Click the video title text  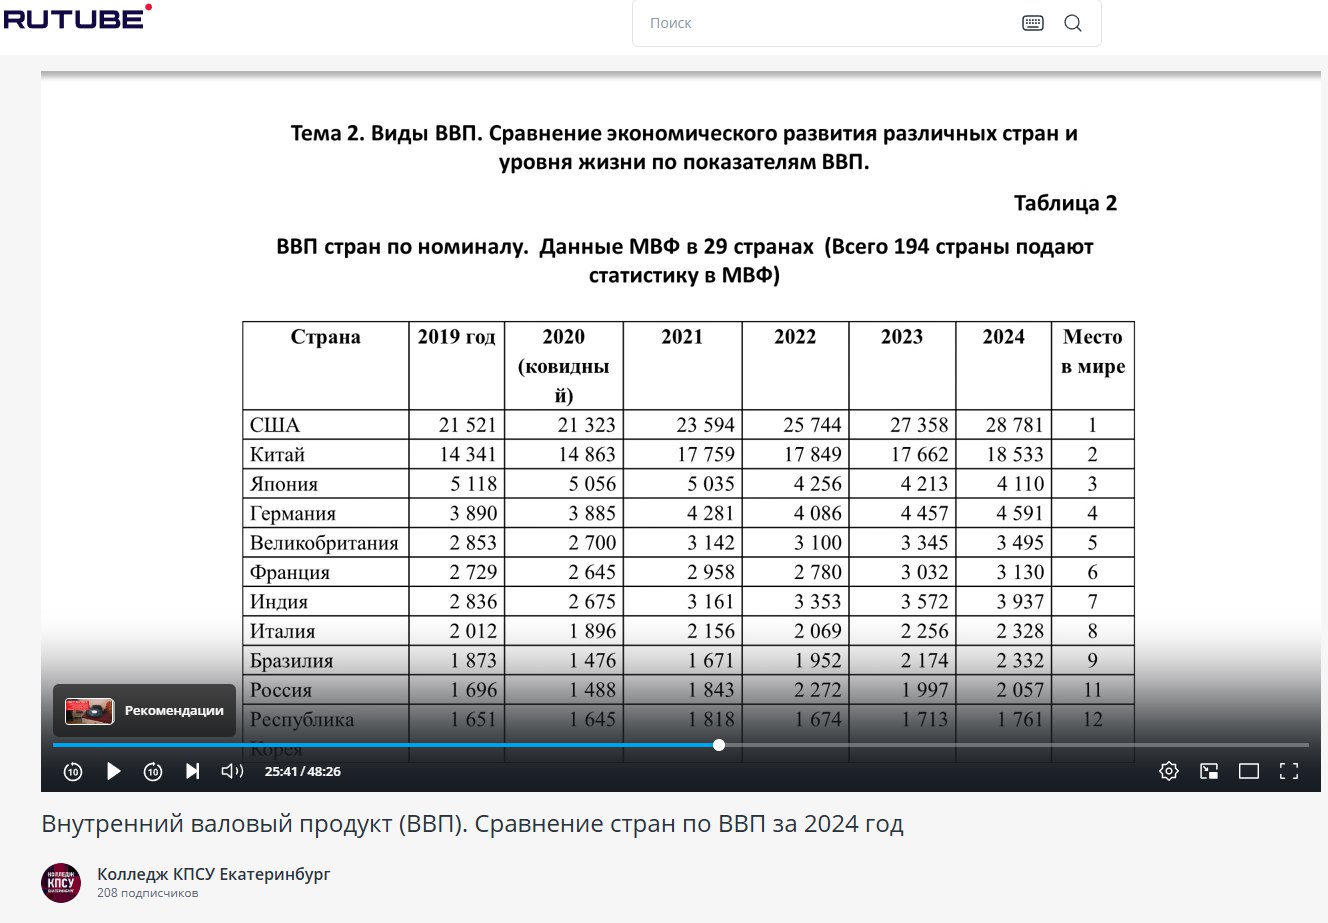(x=472, y=824)
